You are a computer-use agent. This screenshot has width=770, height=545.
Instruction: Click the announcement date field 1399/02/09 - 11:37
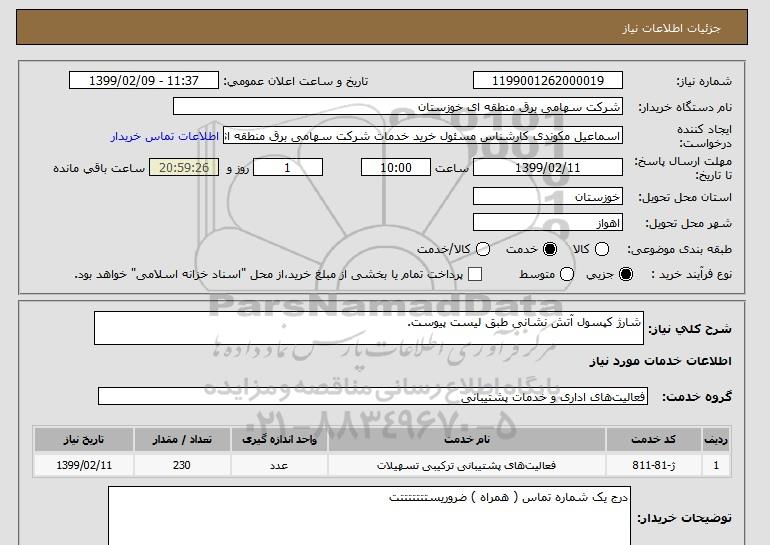click(x=144, y=81)
